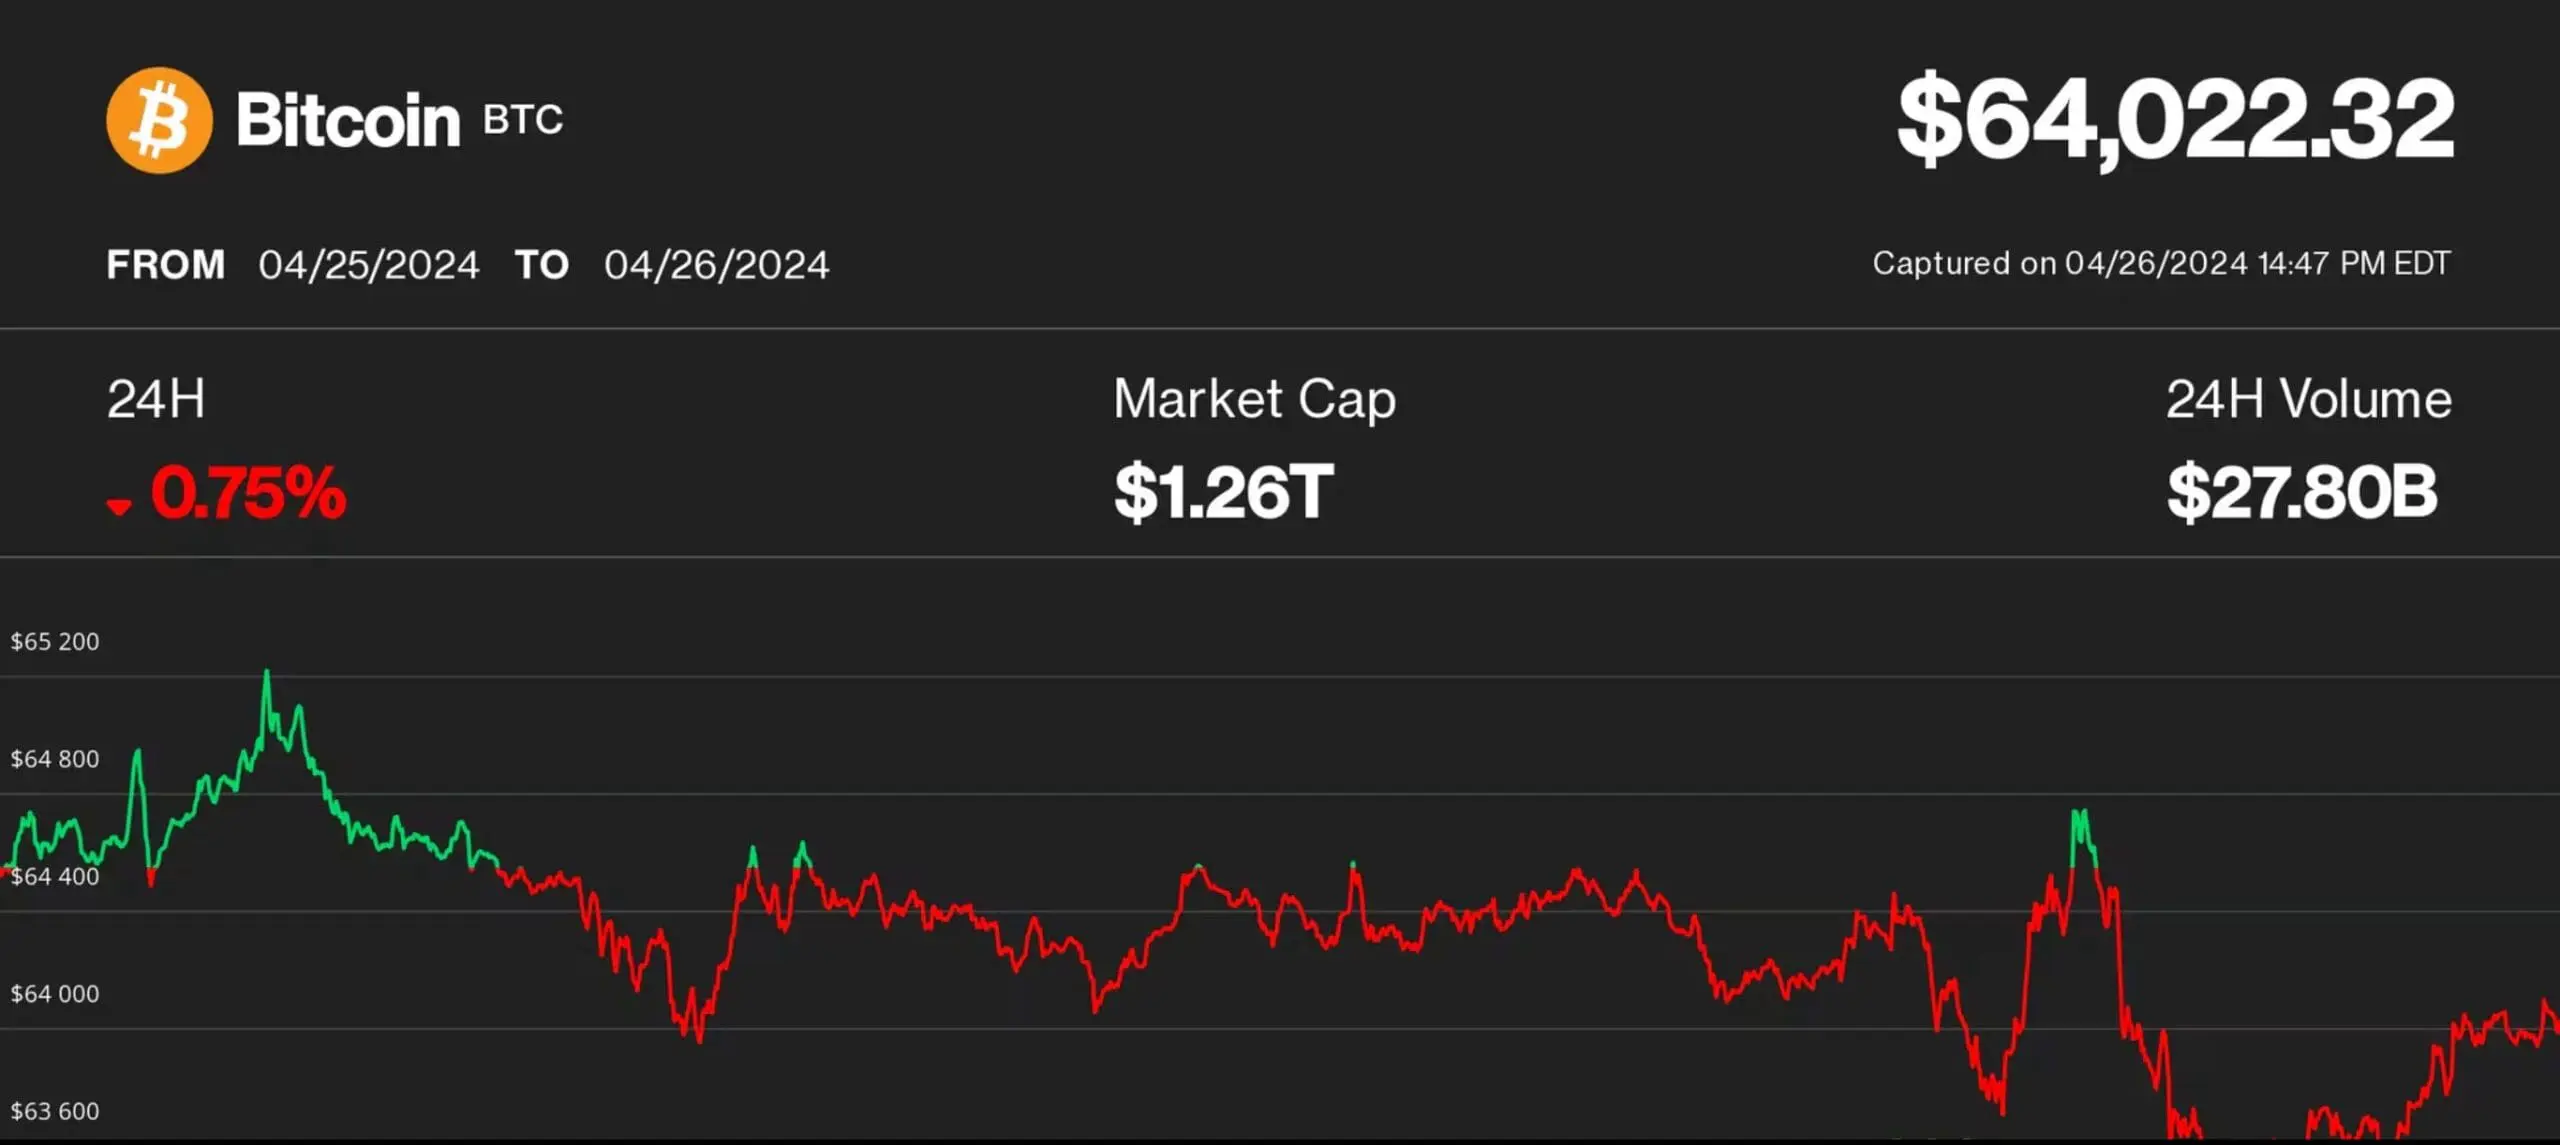Select the 24H Volume label
Screen dimensions: 2560x1145
[x=2308, y=399]
